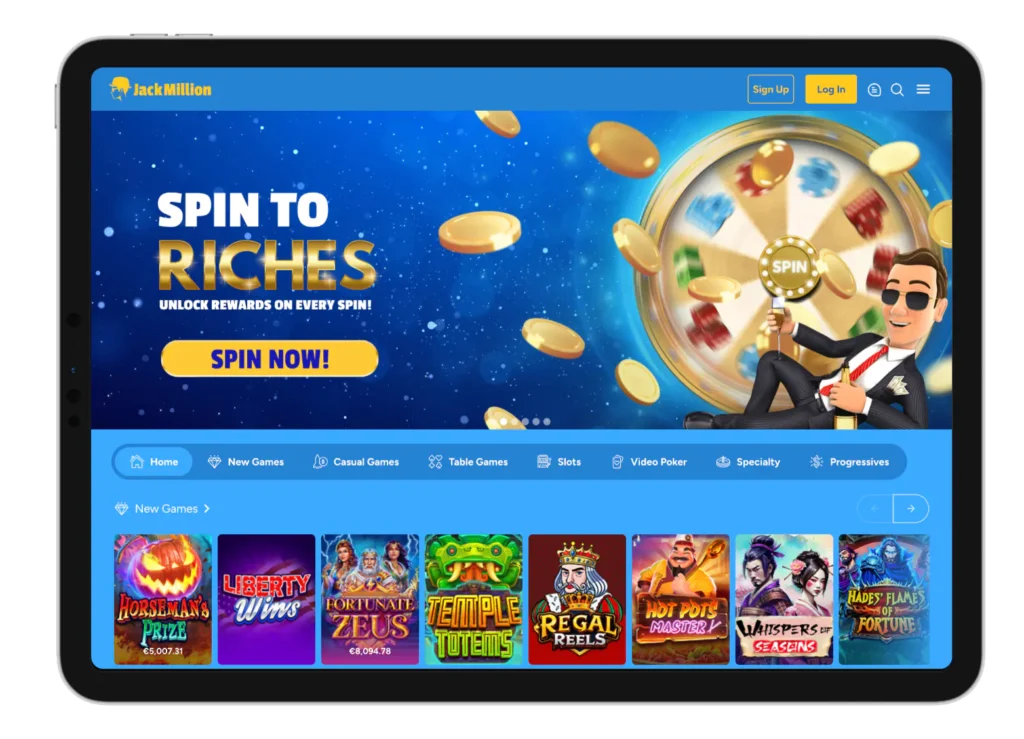Open the Video Poker category

click(x=649, y=462)
